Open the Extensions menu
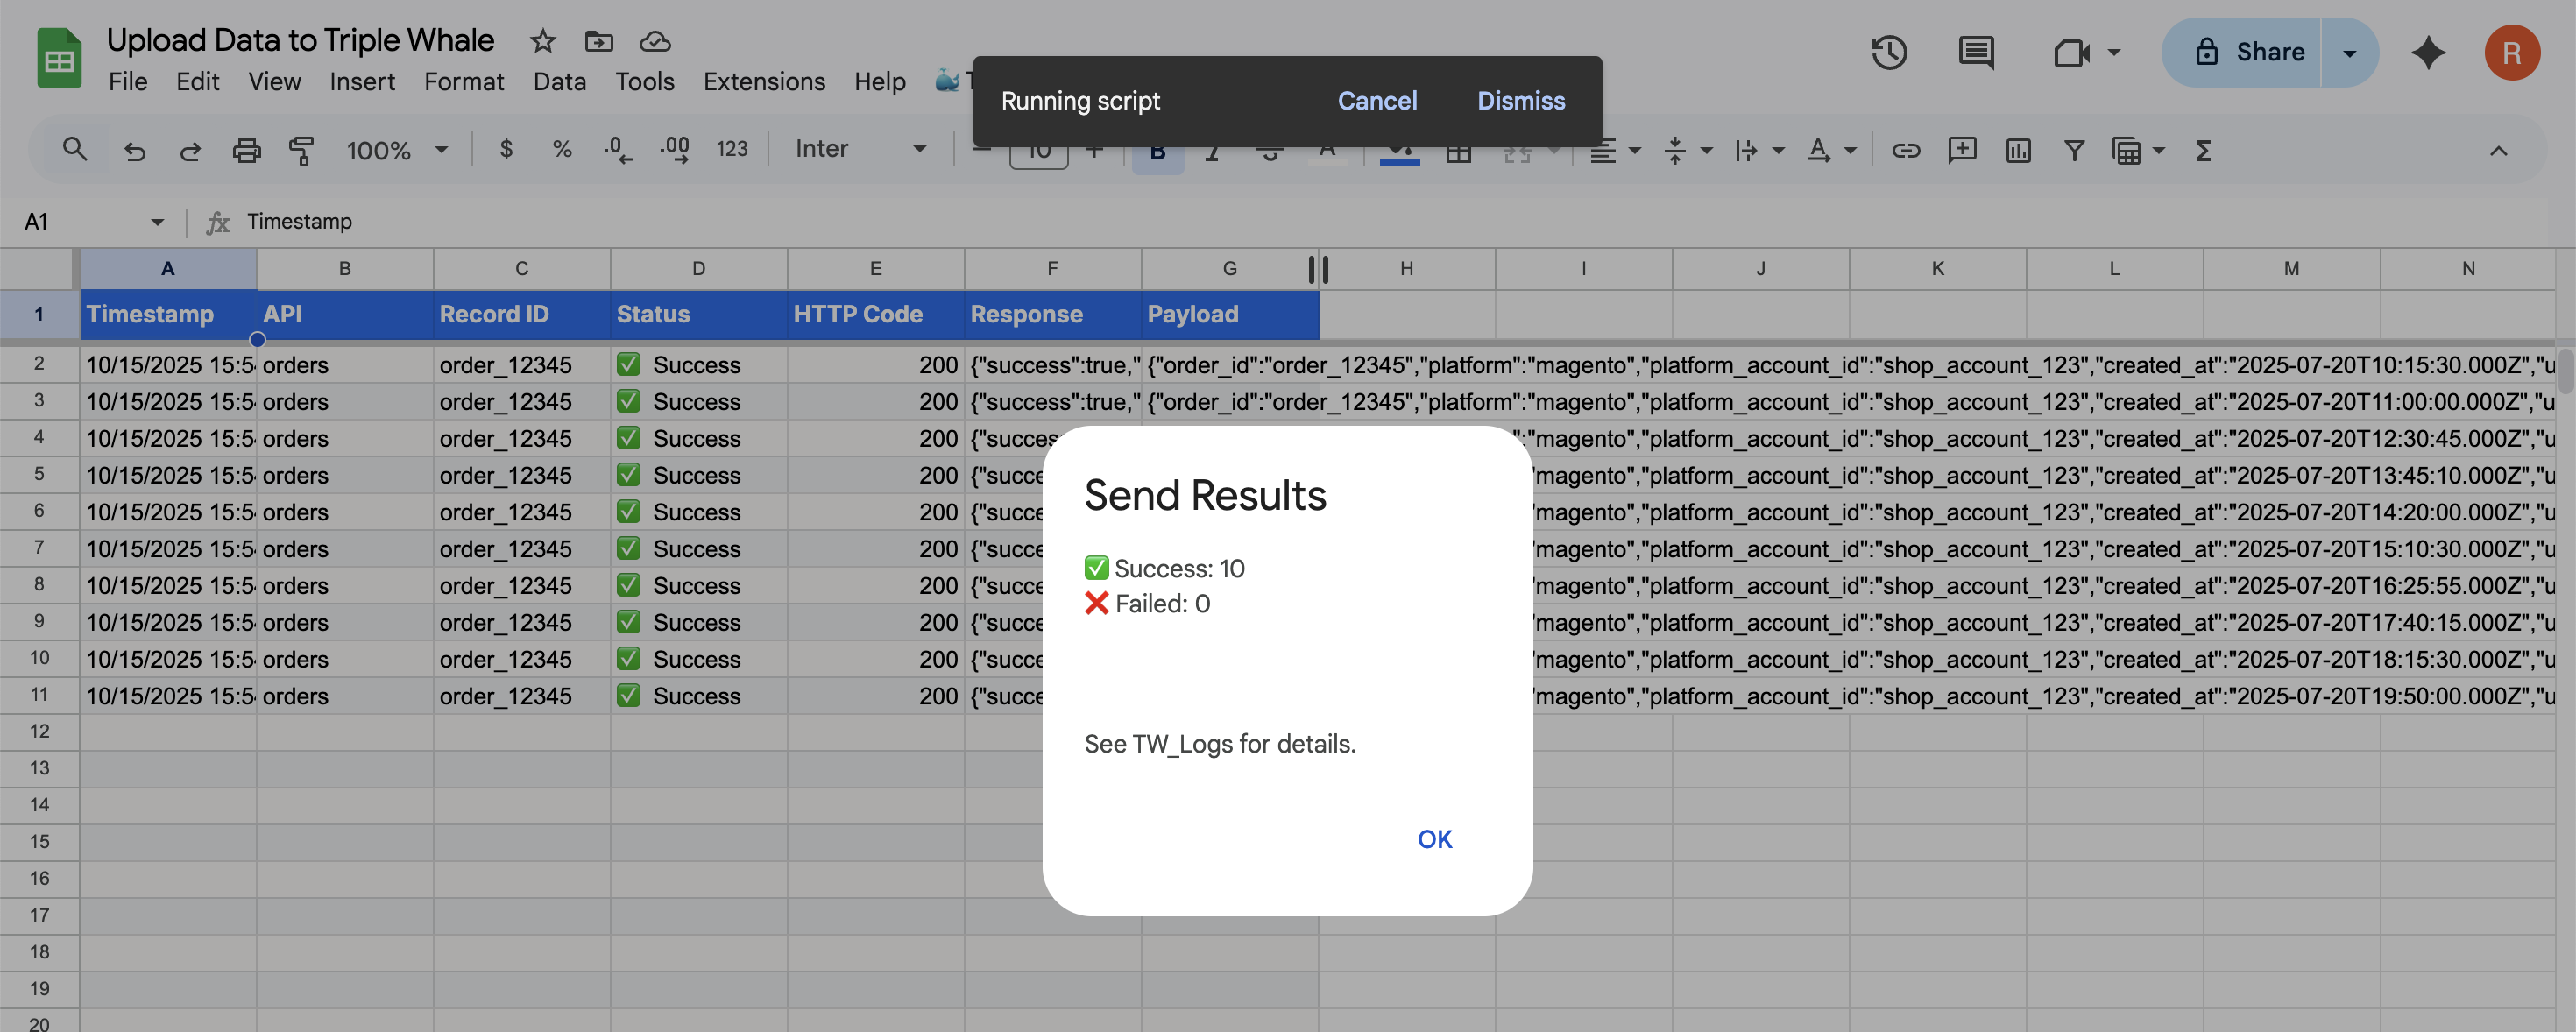 click(763, 81)
